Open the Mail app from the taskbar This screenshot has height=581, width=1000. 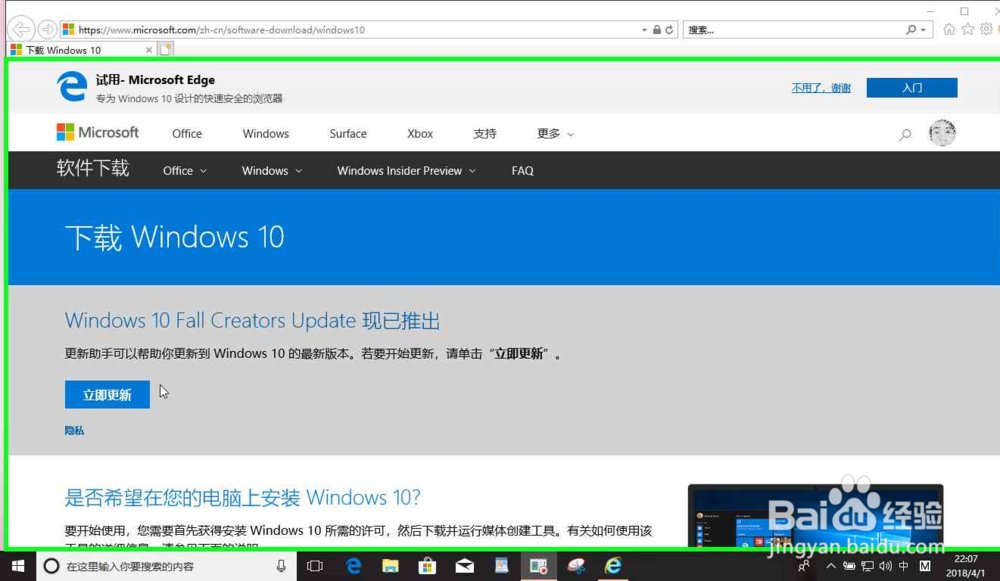[464, 567]
